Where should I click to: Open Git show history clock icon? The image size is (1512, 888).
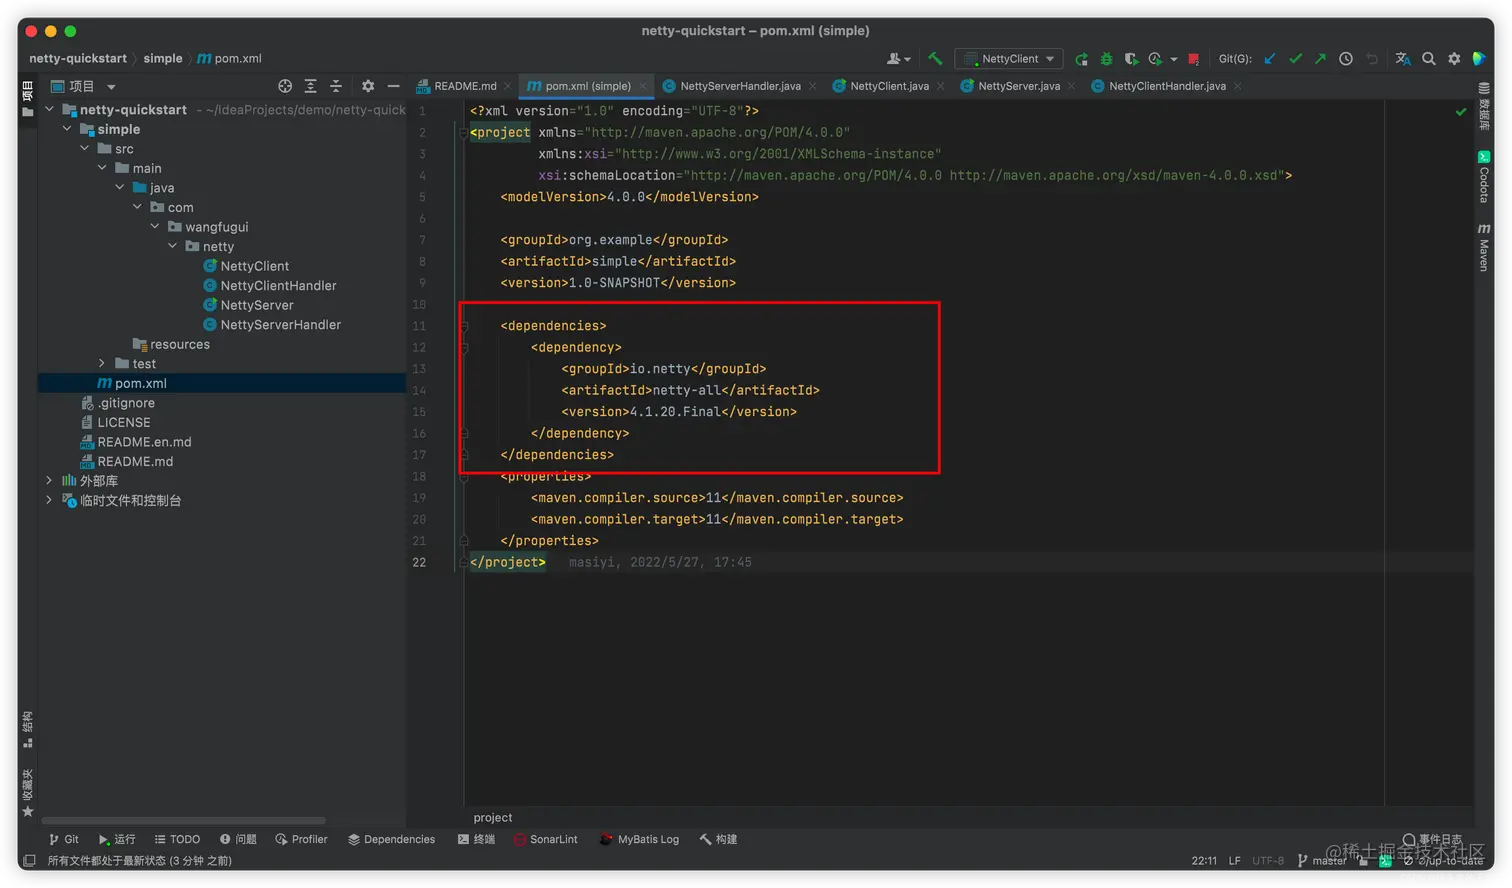(1346, 59)
